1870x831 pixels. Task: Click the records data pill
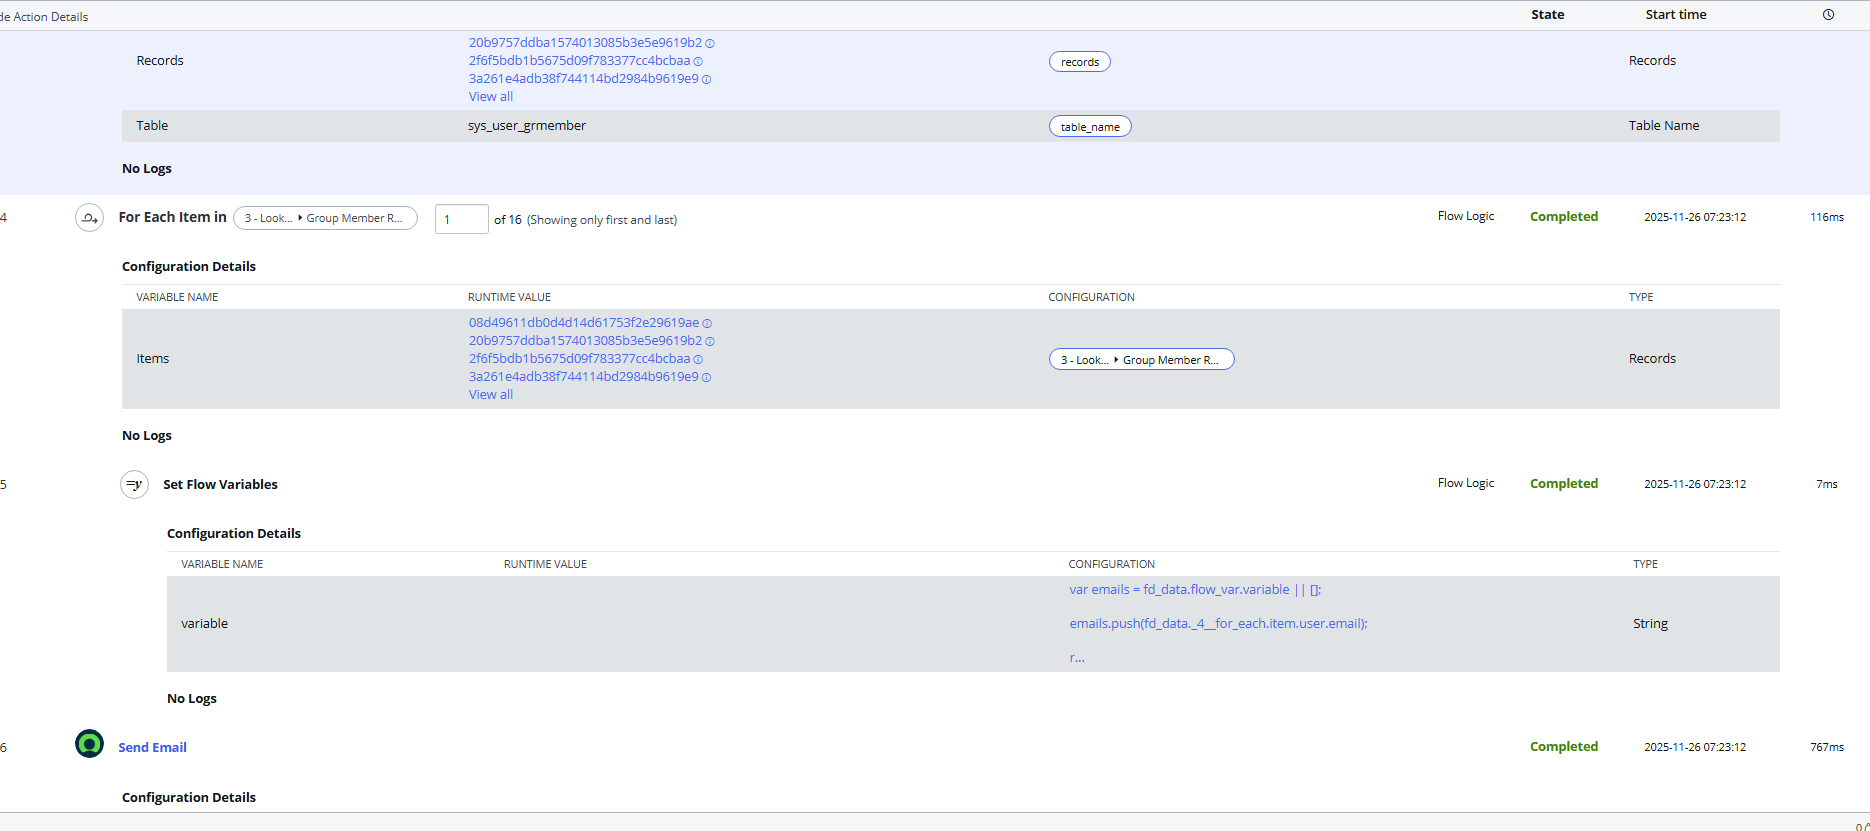[x=1079, y=62]
